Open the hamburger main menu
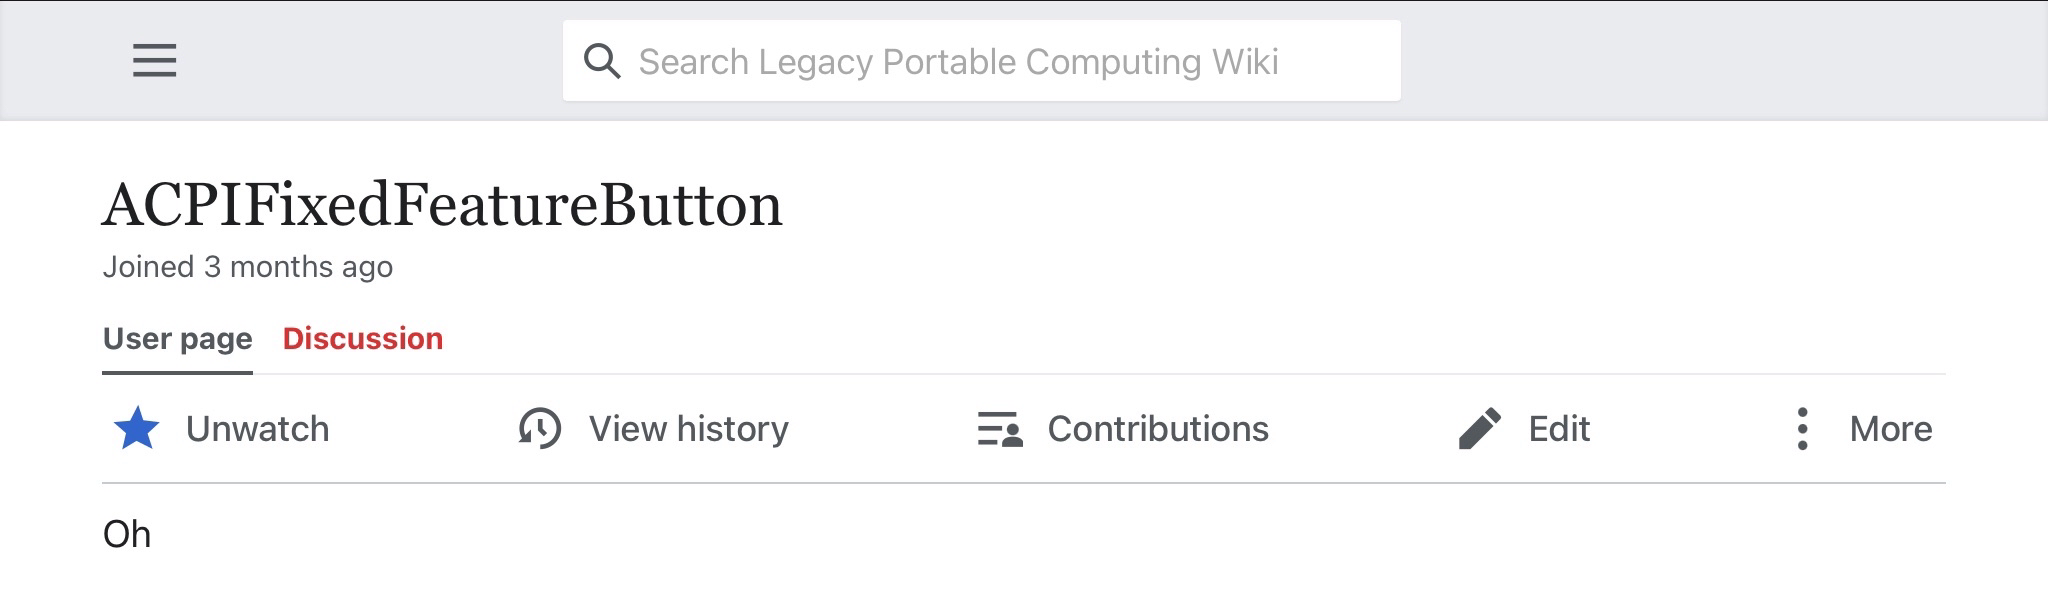Screen dimensions: 2048x606 point(155,61)
